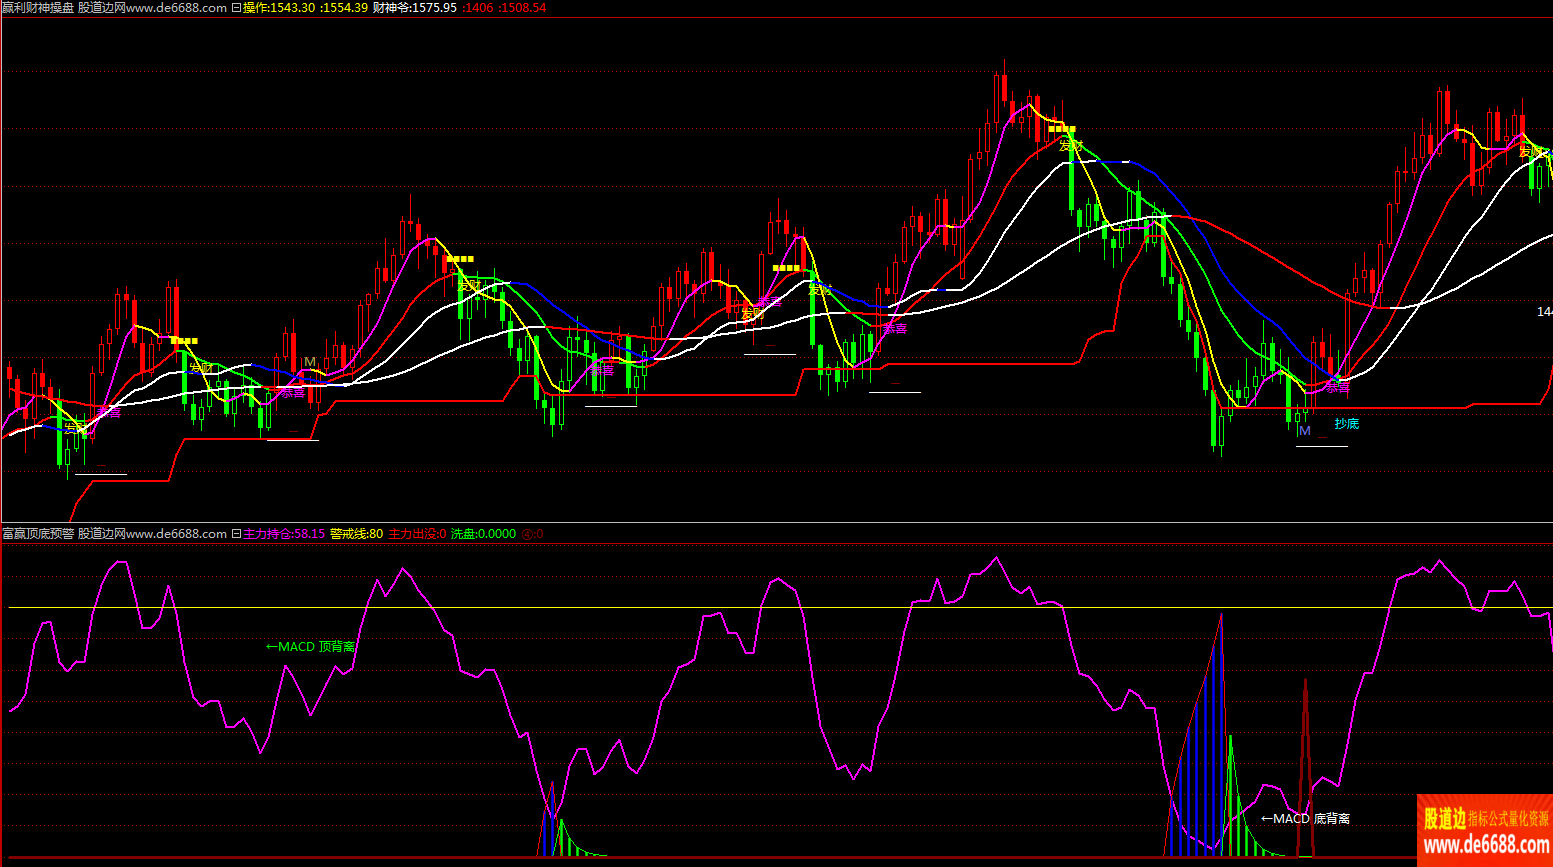Click the 警戒线:80 yellow label
This screenshot has height=867, width=1553.
click(356, 534)
